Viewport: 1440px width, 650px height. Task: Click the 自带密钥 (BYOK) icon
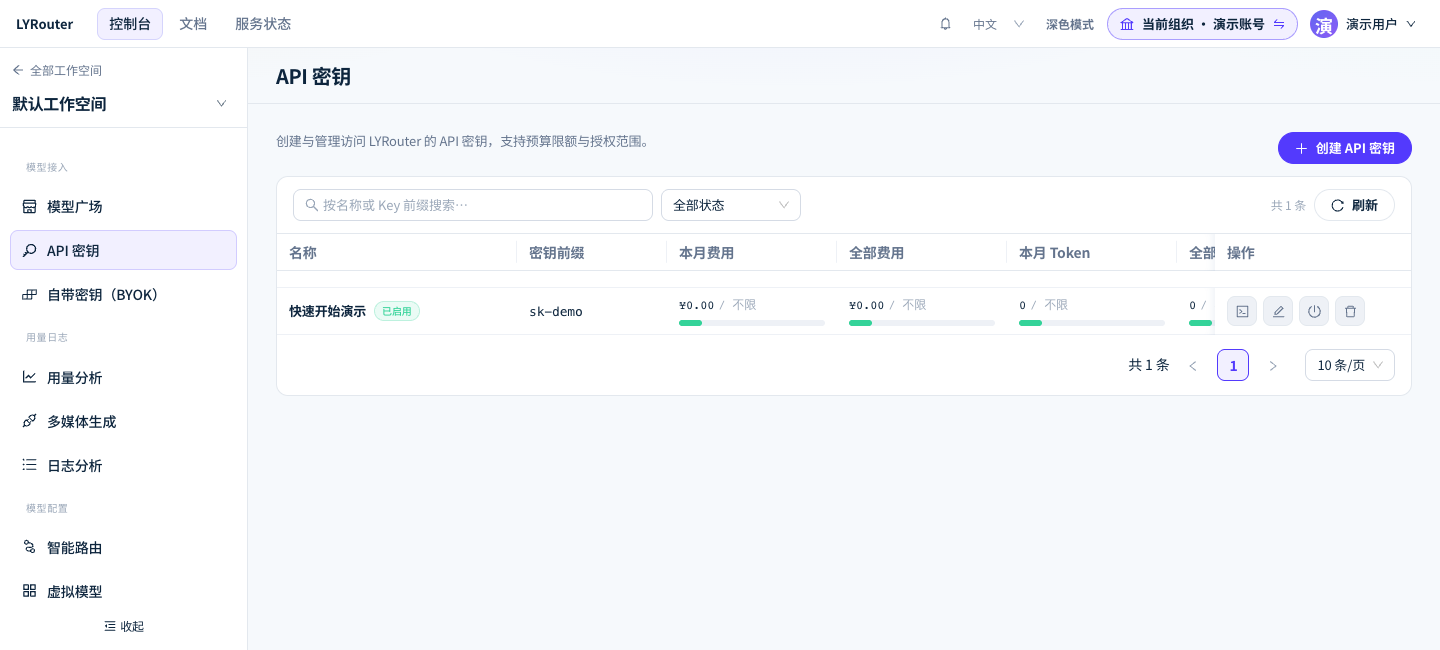(x=29, y=295)
